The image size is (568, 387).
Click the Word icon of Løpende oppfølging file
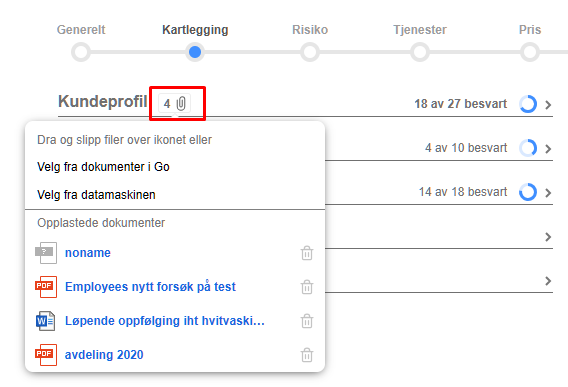pyautogui.click(x=45, y=321)
